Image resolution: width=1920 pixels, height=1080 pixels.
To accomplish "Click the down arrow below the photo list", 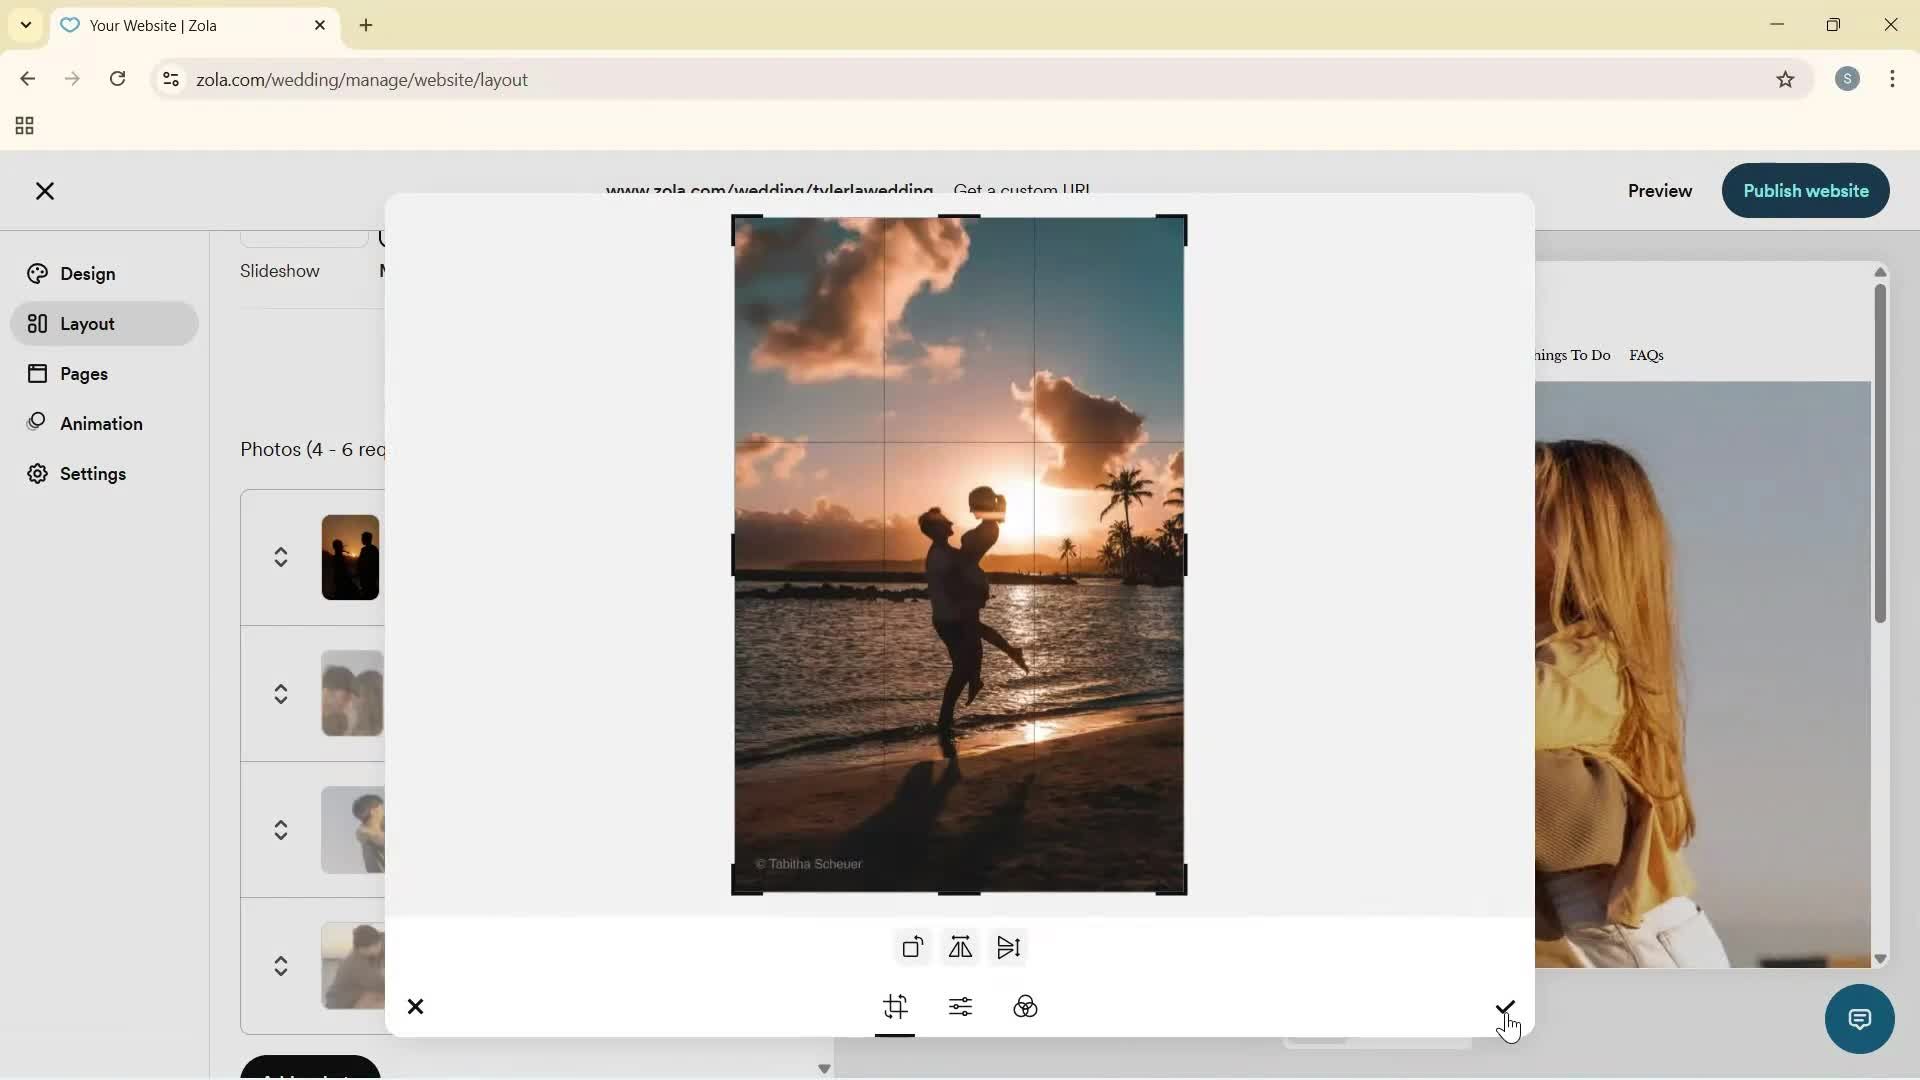I will [824, 1069].
